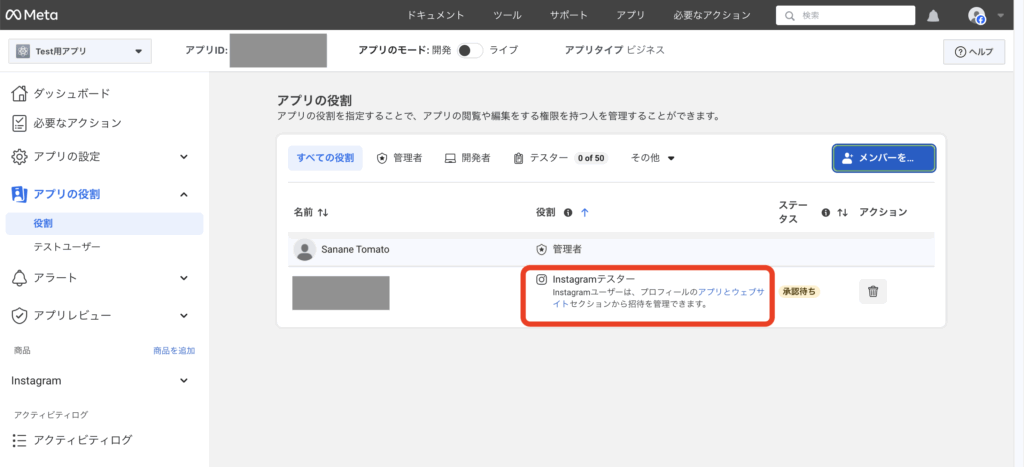The height and width of the screenshot is (467, 1024).
Task: Click the アラート bell icon in sidebar
Action: pos(20,278)
